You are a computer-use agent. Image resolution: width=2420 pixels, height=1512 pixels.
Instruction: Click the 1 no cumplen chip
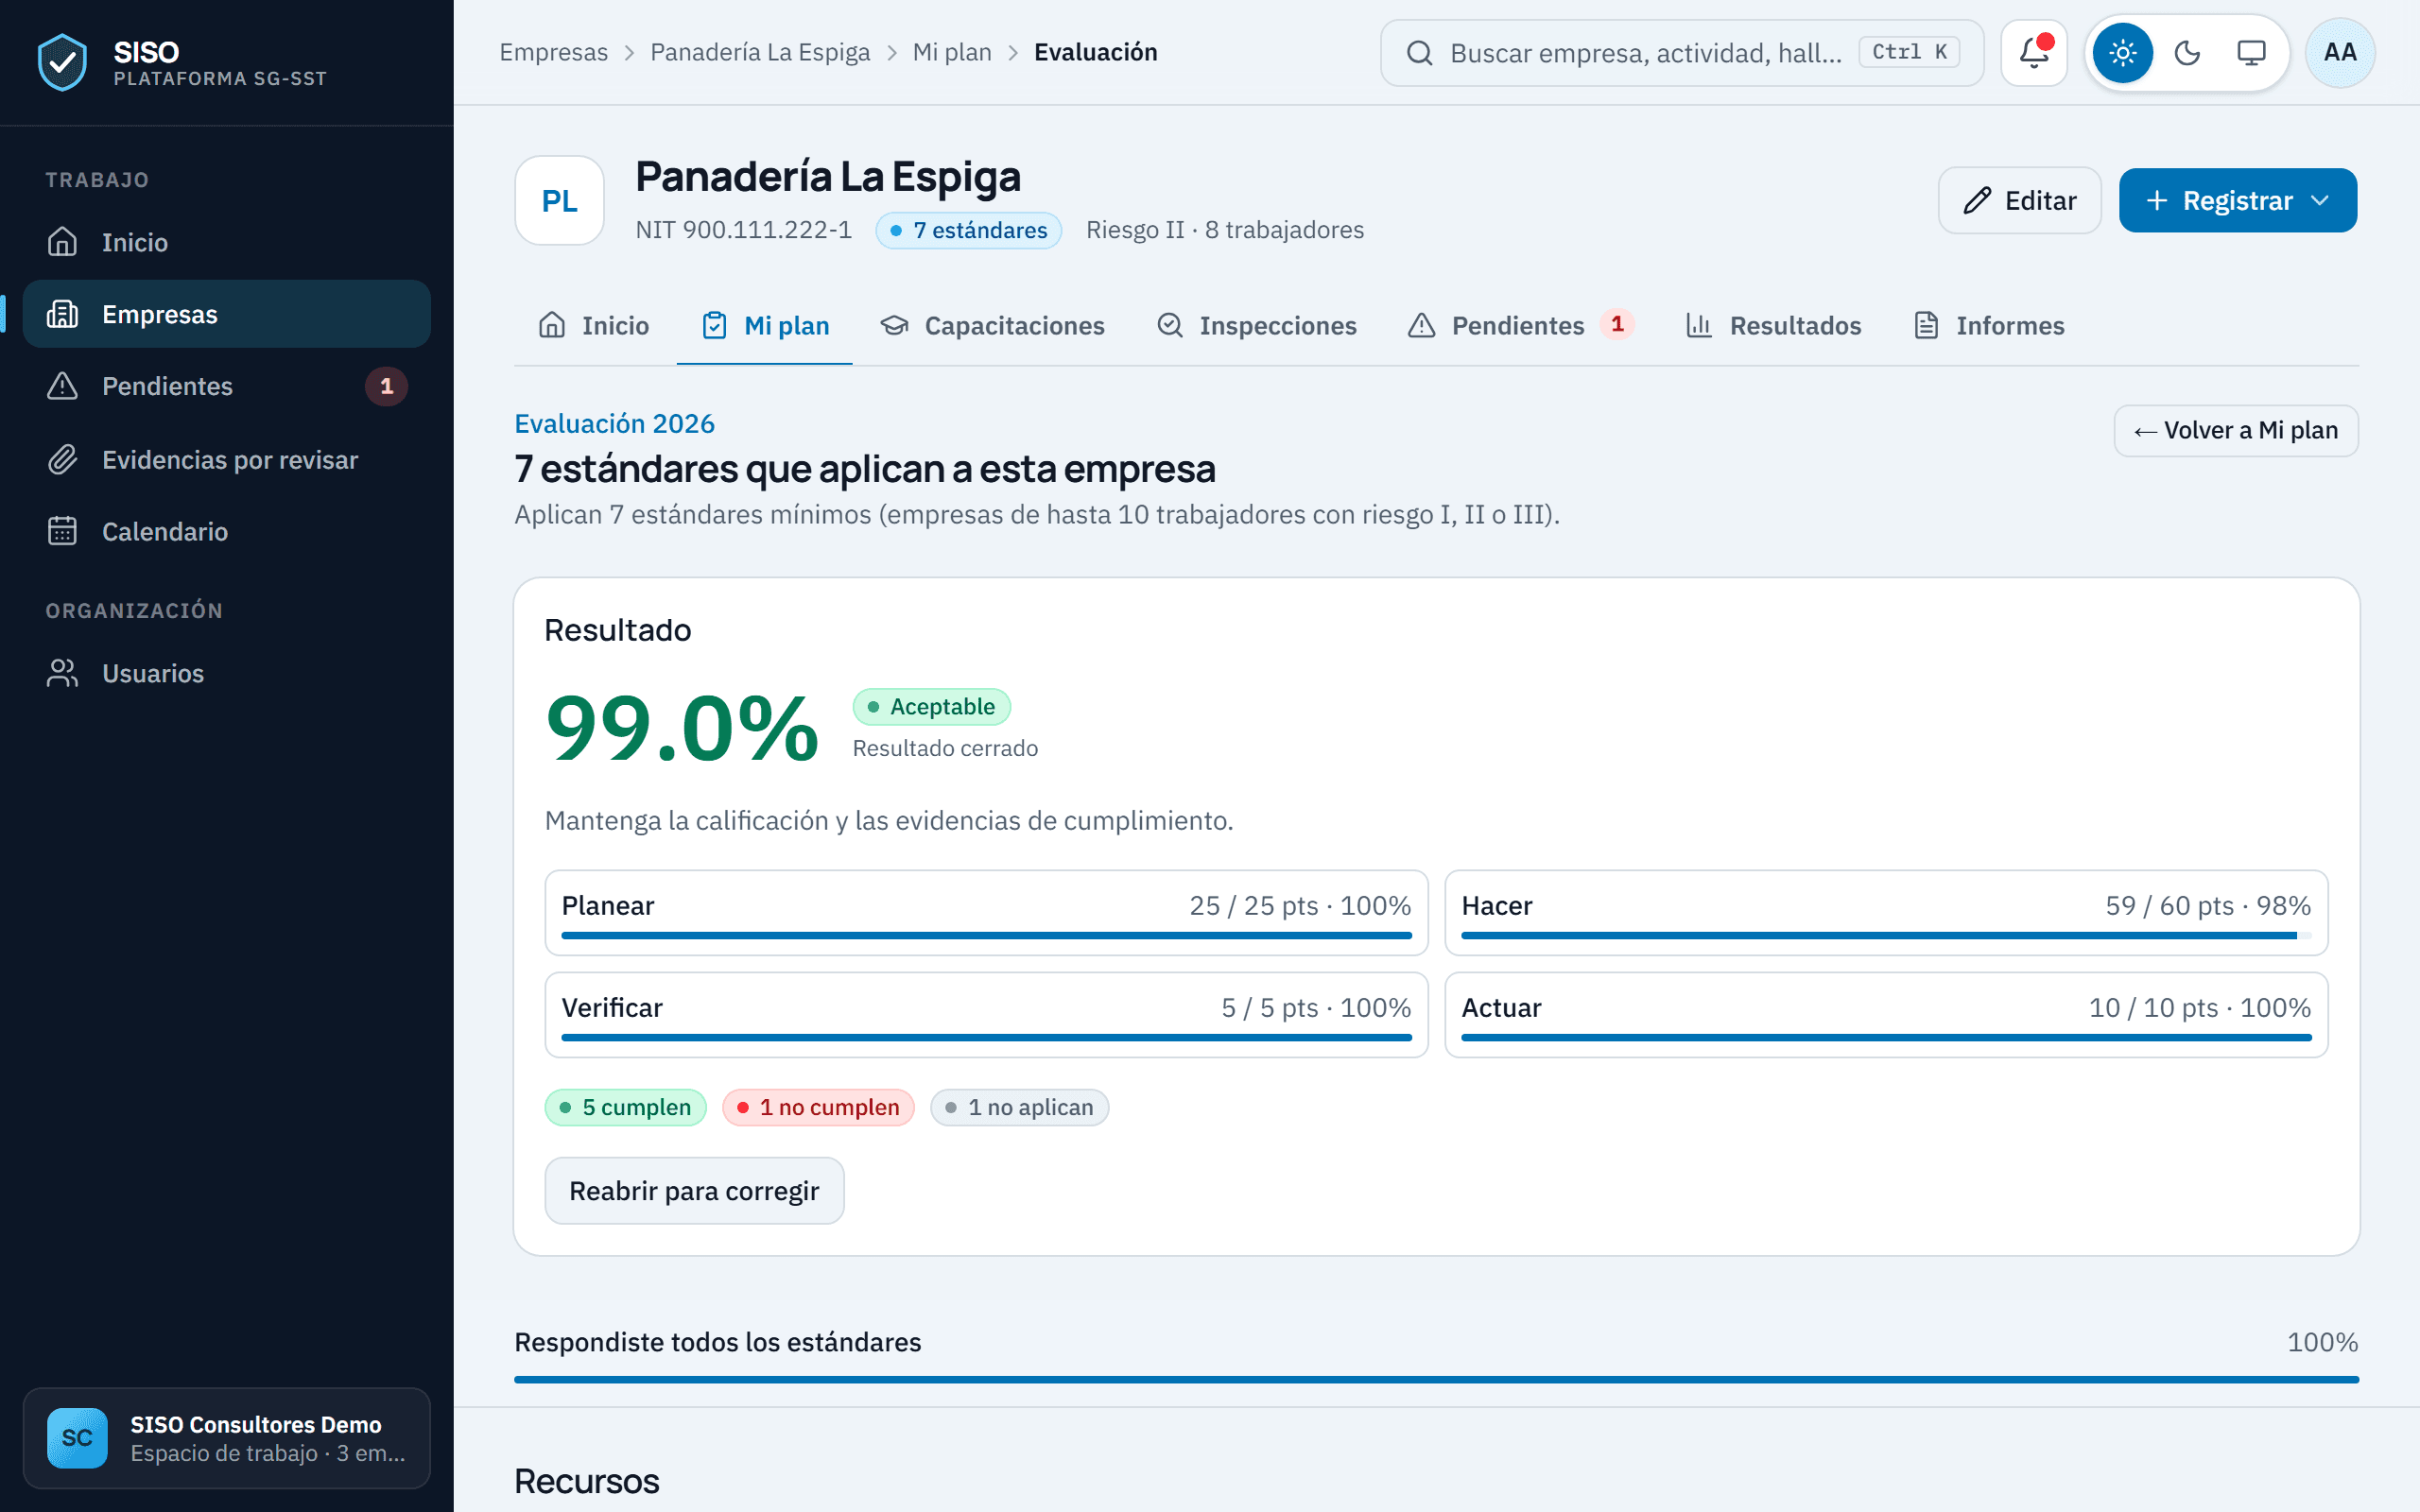(x=818, y=1107)
